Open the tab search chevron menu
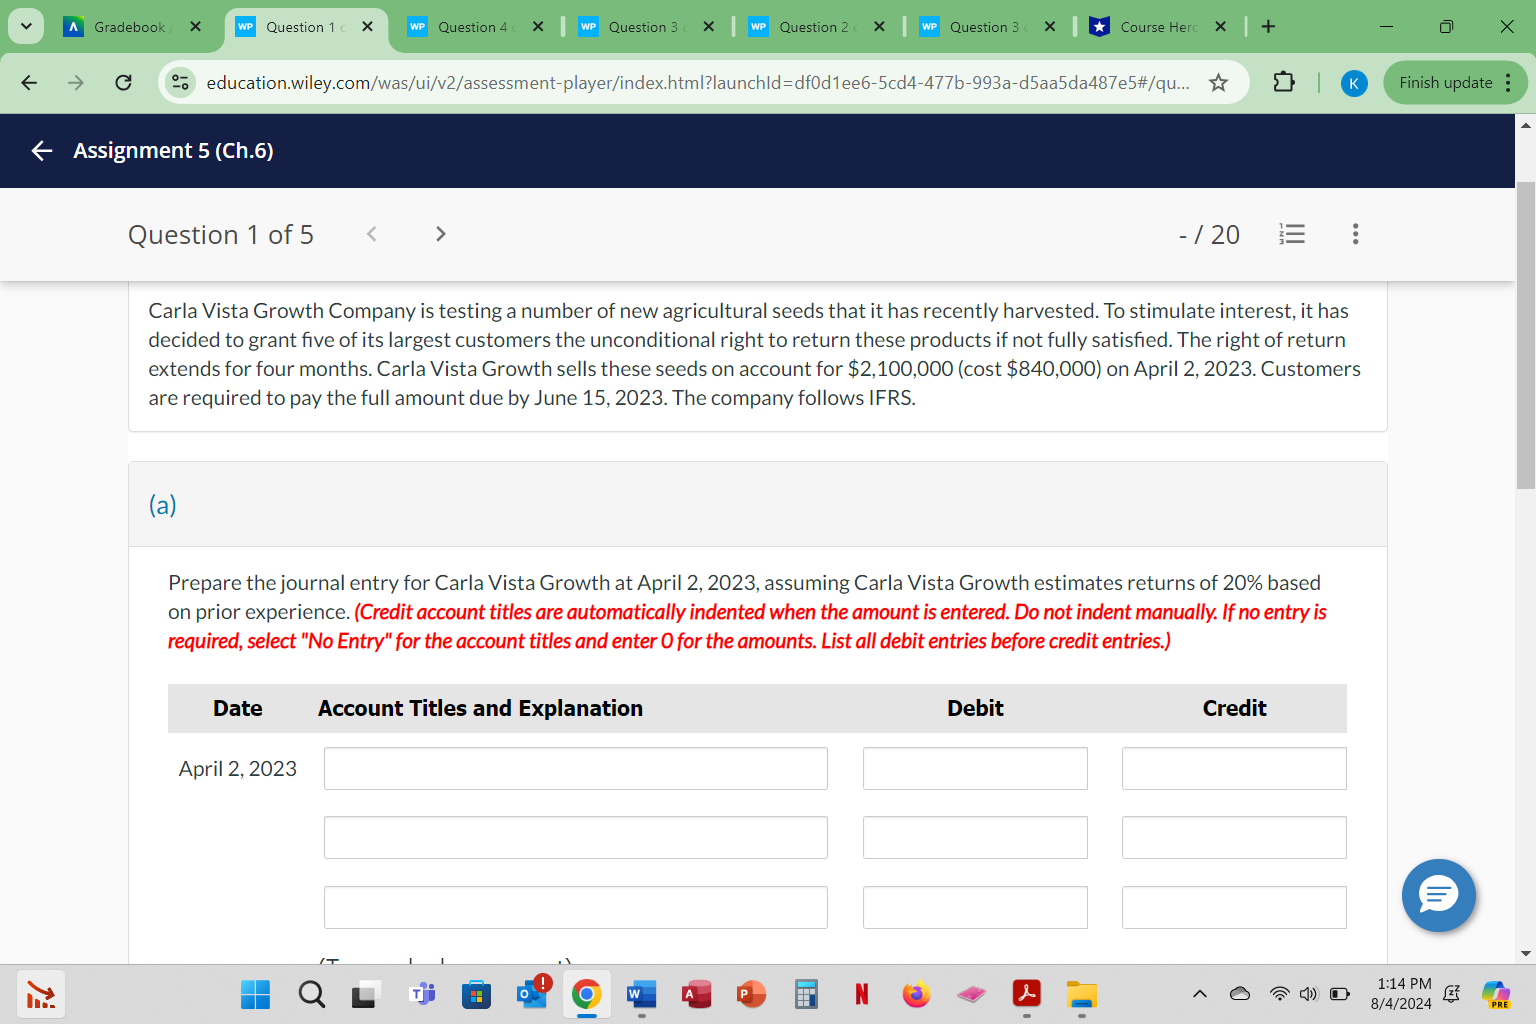The height and width of the screenshot is (1024, 1536). (25, 26)
